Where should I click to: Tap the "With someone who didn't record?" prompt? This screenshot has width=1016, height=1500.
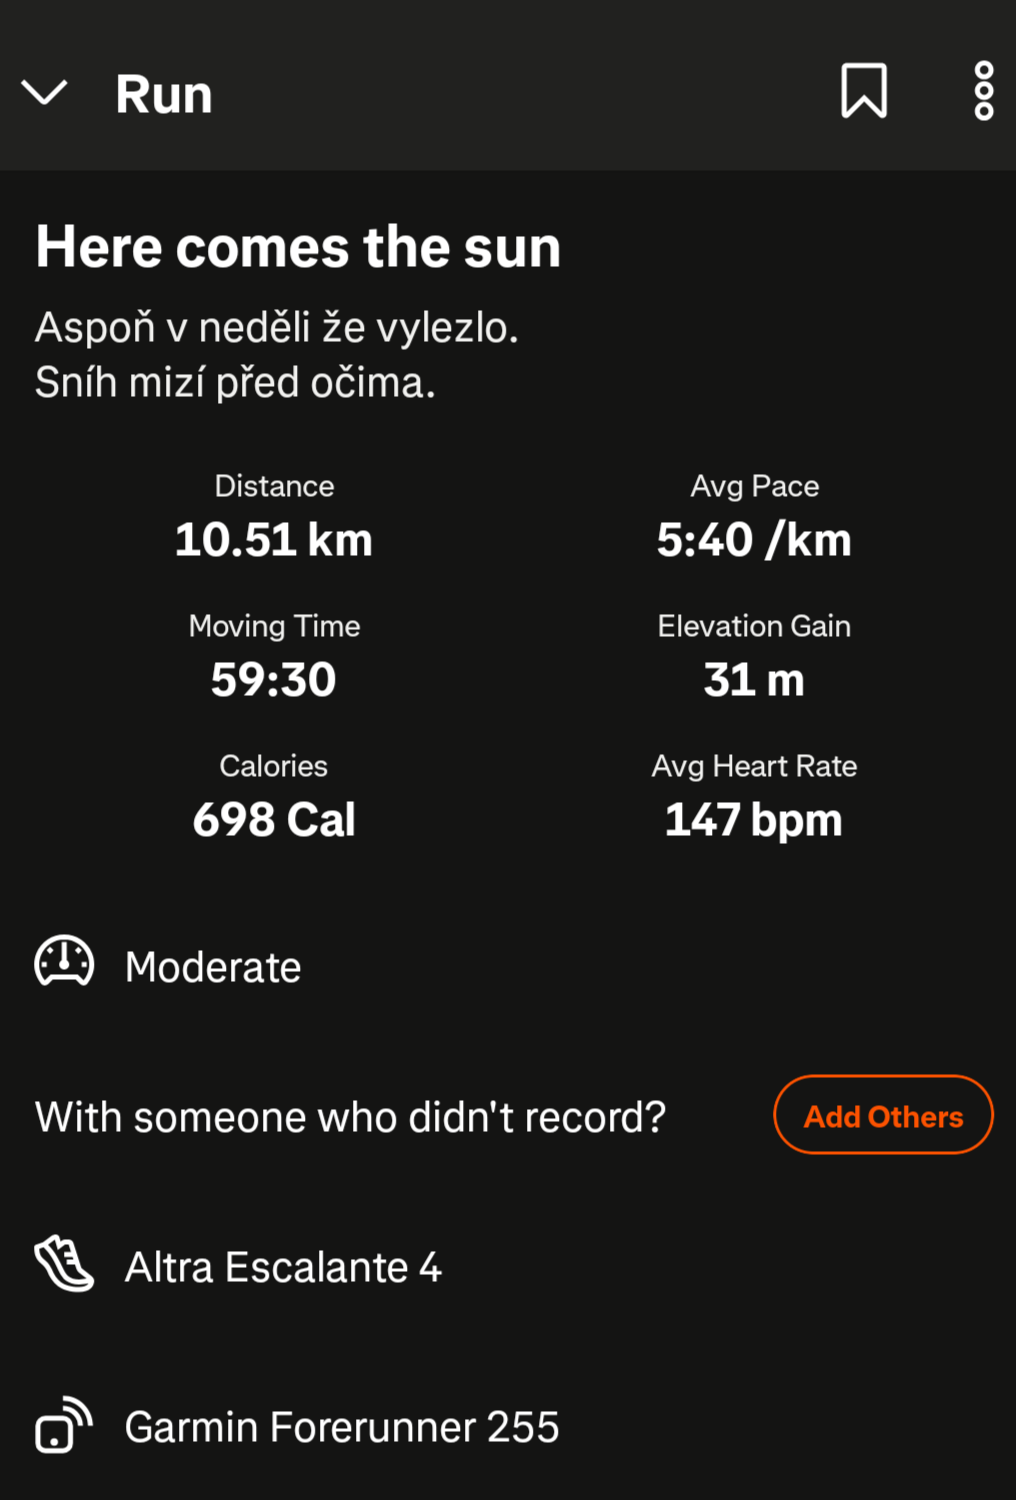pos(350,1117)
